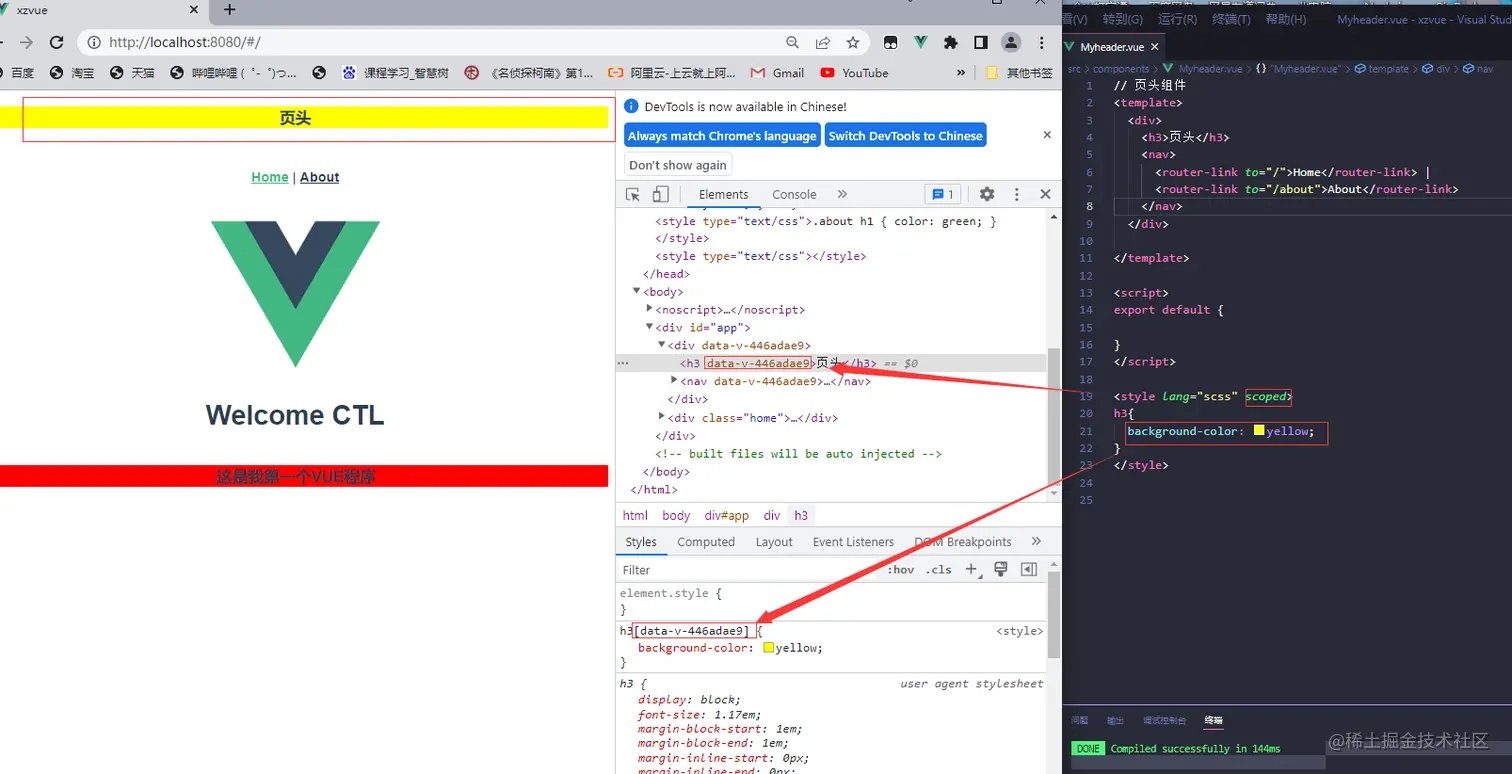1512x774 pixels.
Task: Open the Chrome profile avatar
Action: (x=1011, y=43)
